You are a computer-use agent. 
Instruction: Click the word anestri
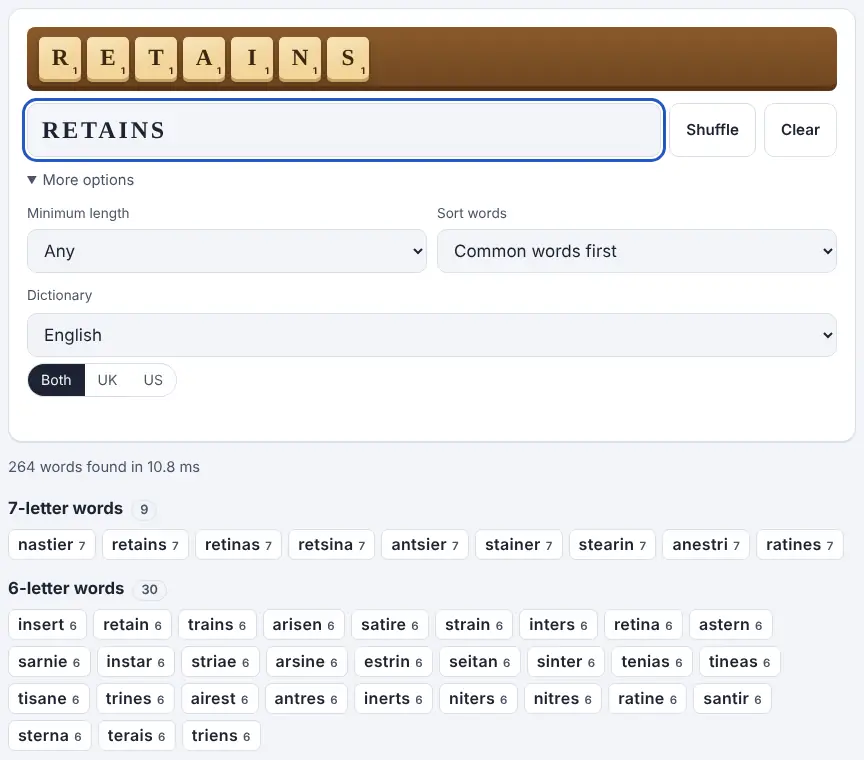[x=706, y=545]
